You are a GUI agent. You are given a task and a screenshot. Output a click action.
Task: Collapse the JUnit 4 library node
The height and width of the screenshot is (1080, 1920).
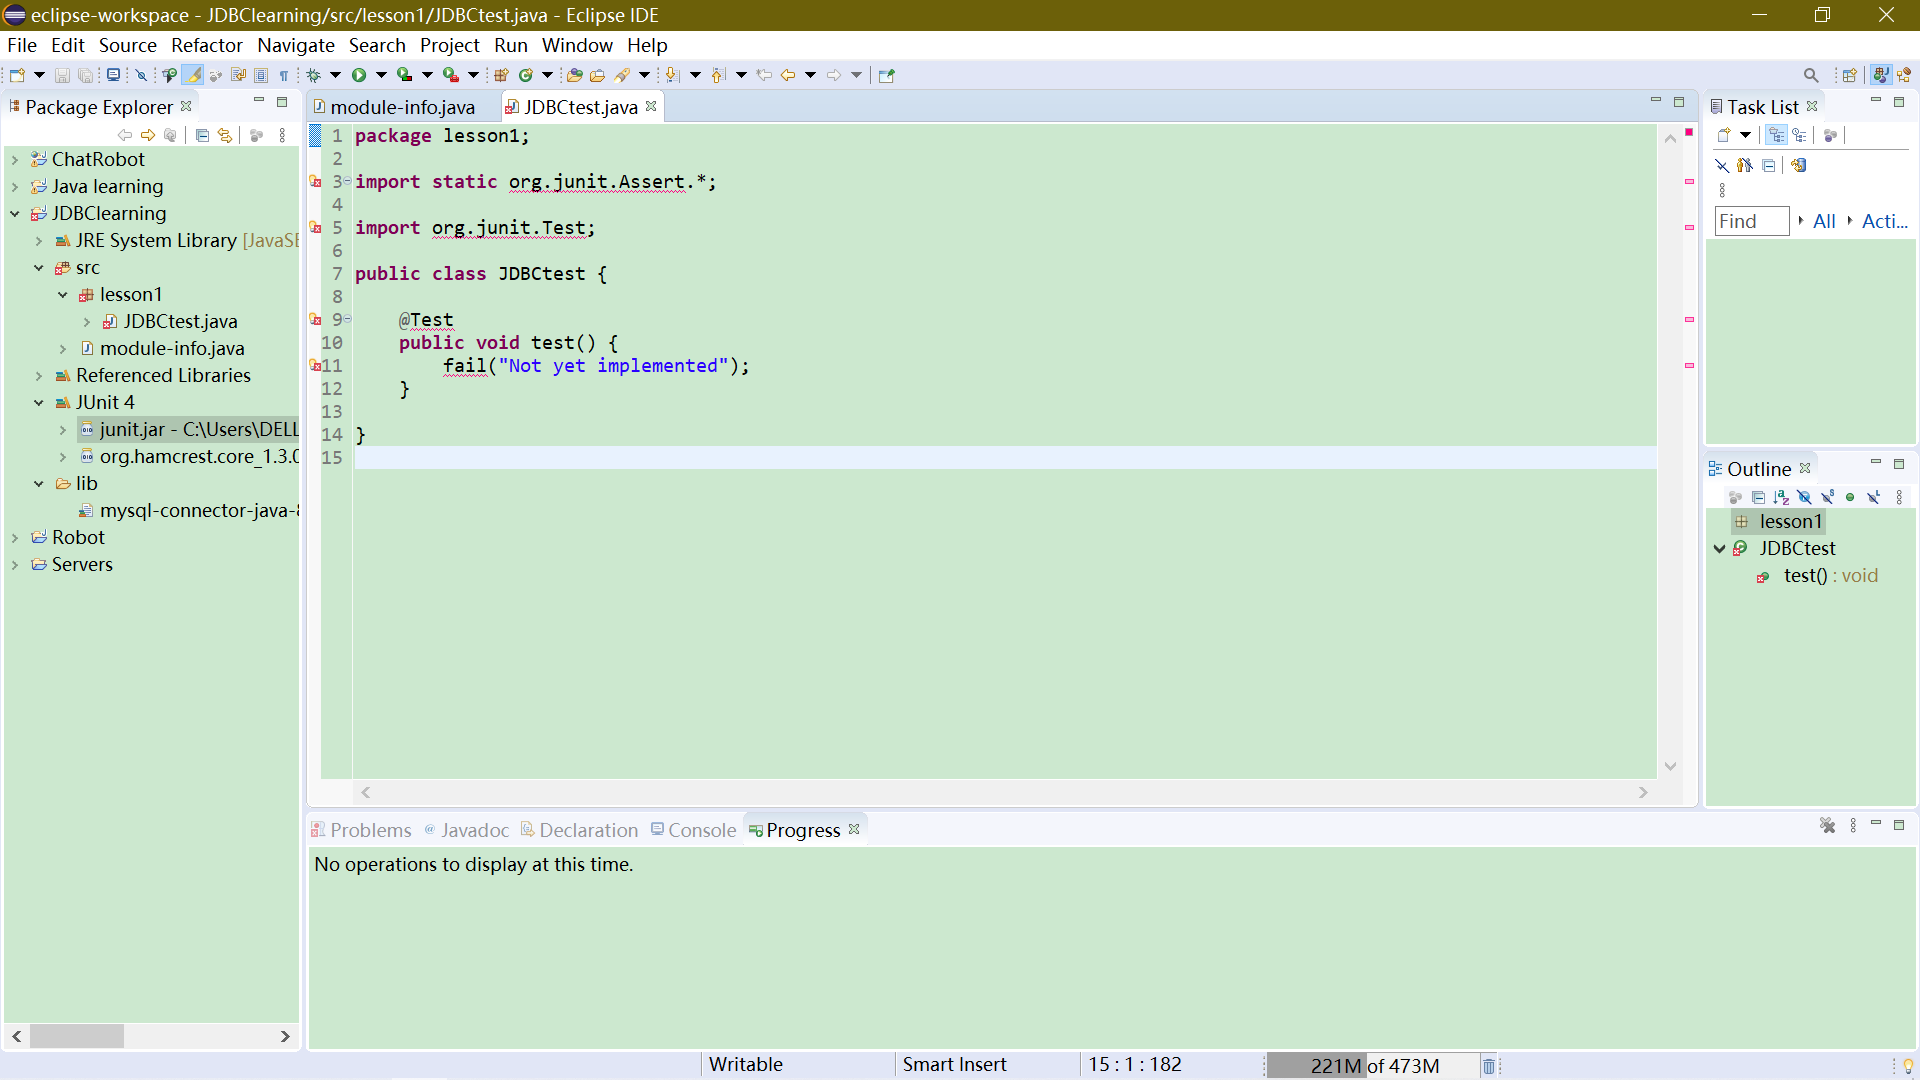pyautogui.click(x=39, y=402)
